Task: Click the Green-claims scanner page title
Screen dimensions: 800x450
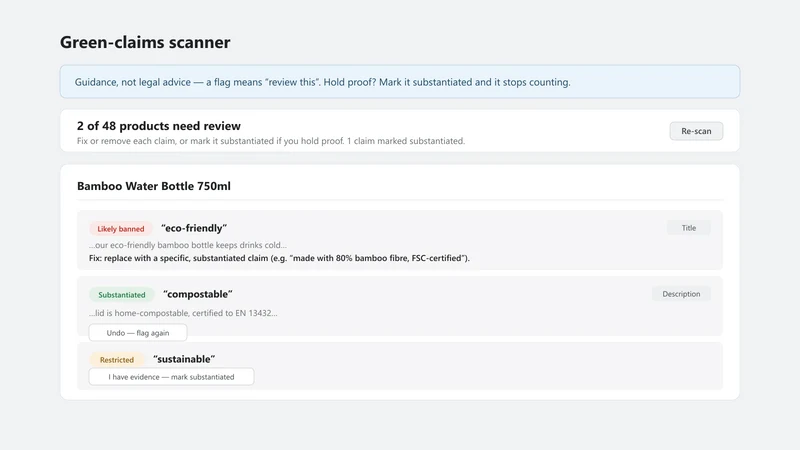Action: pyautogui.click(x=145, y=42)
